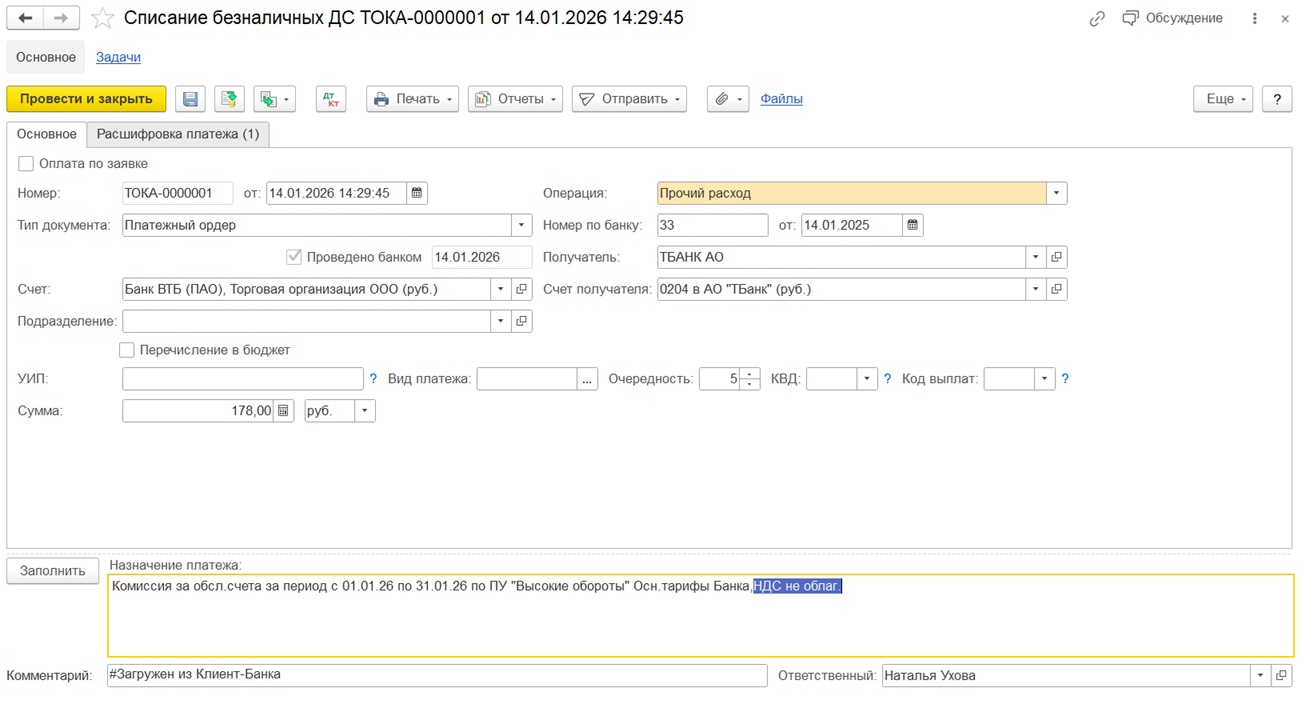Click the save document diskette icon
This screenshot has height=704, width=1313.
190,99
